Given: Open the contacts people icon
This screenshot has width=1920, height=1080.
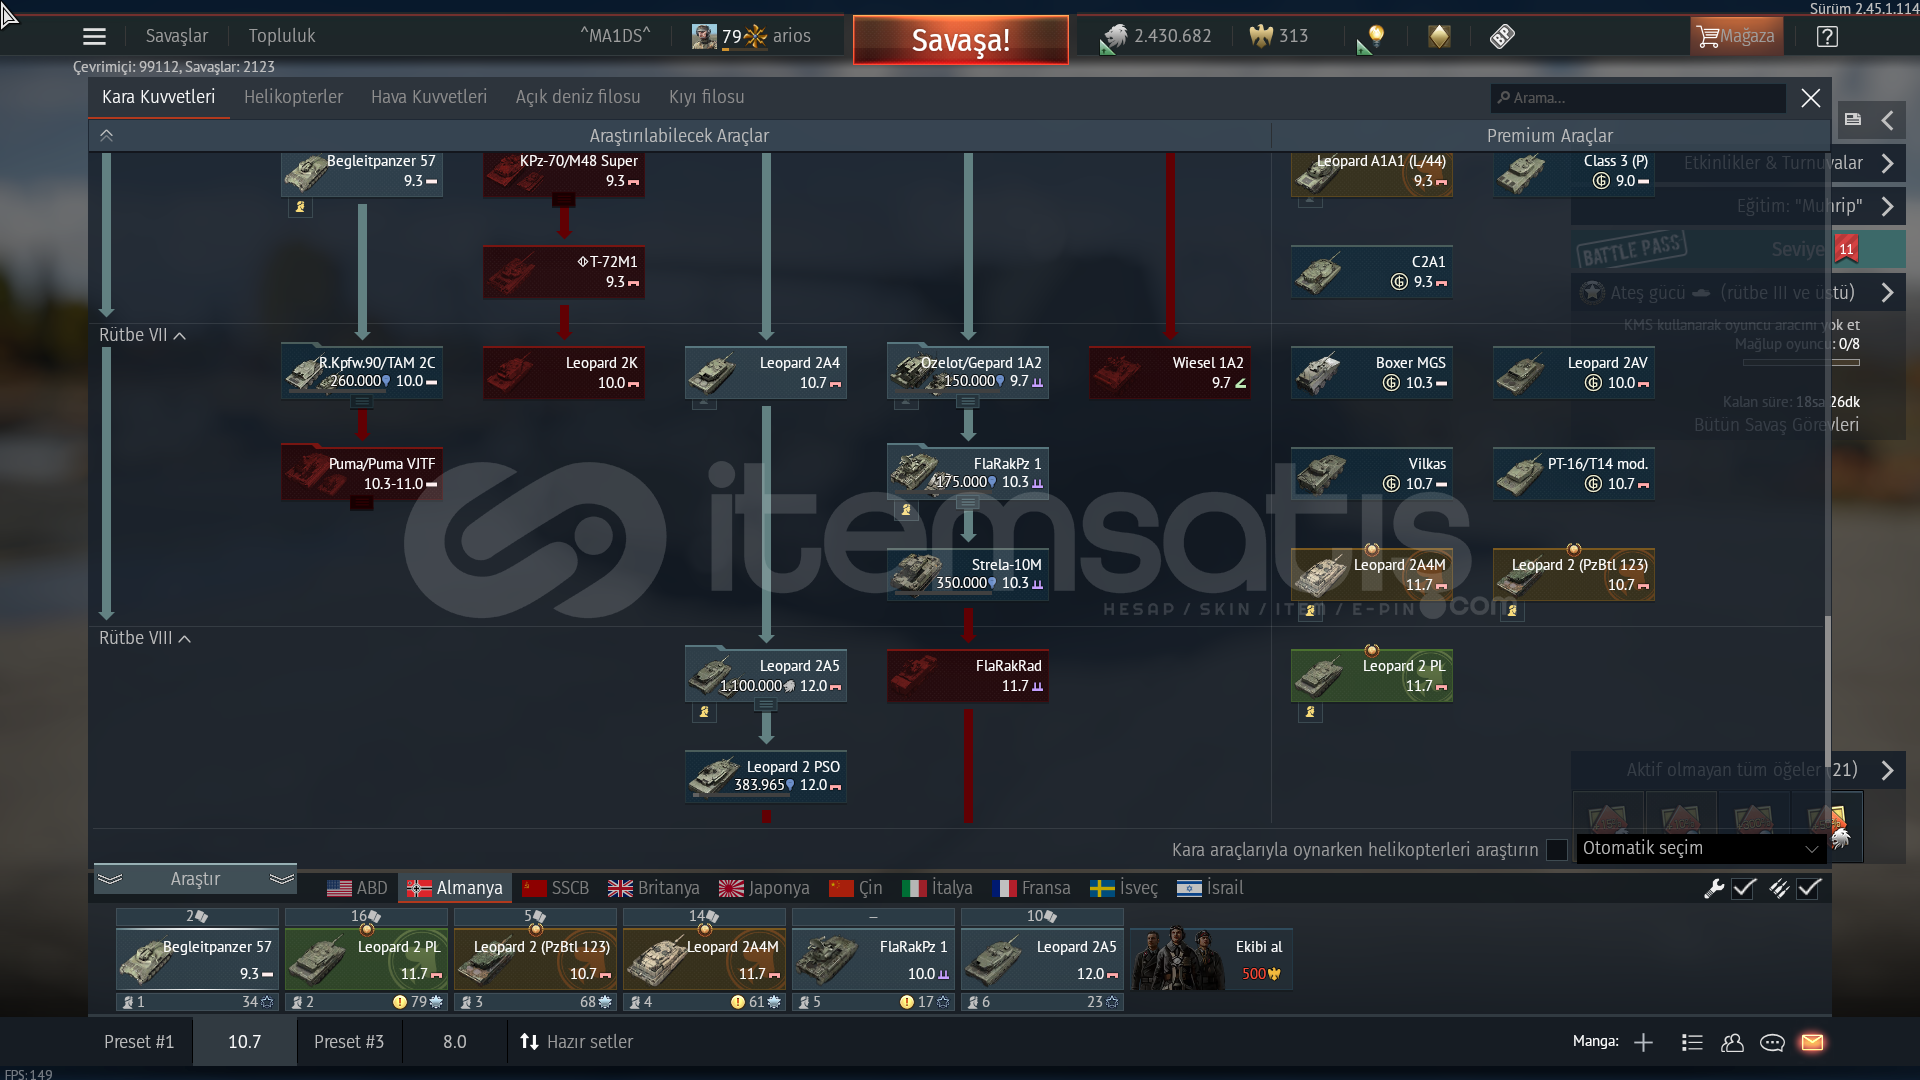Looking at the screenshot, I should (x=1732, y=1043).
